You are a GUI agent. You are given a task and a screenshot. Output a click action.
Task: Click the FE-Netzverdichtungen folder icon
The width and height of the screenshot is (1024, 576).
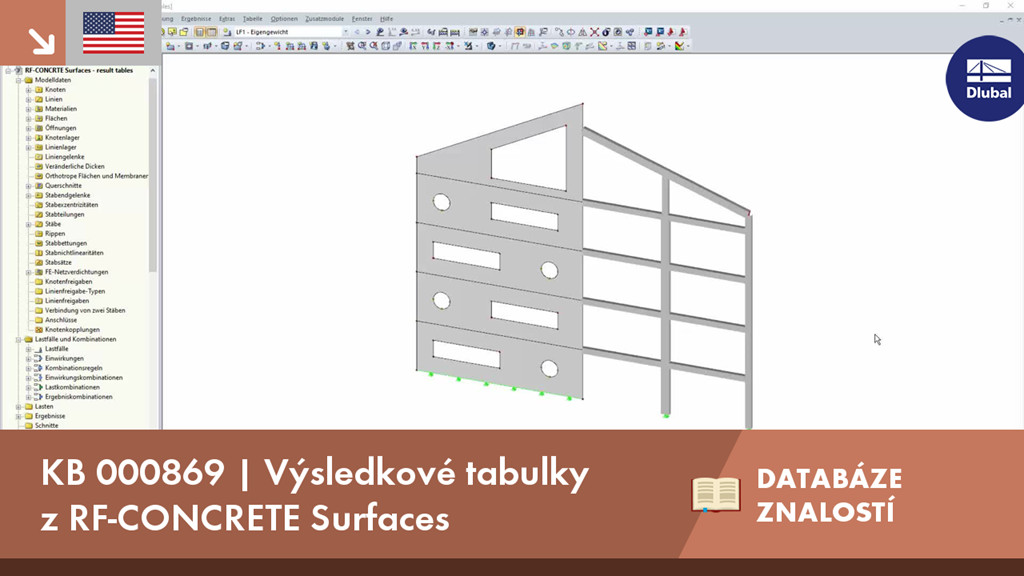(39, 272)
